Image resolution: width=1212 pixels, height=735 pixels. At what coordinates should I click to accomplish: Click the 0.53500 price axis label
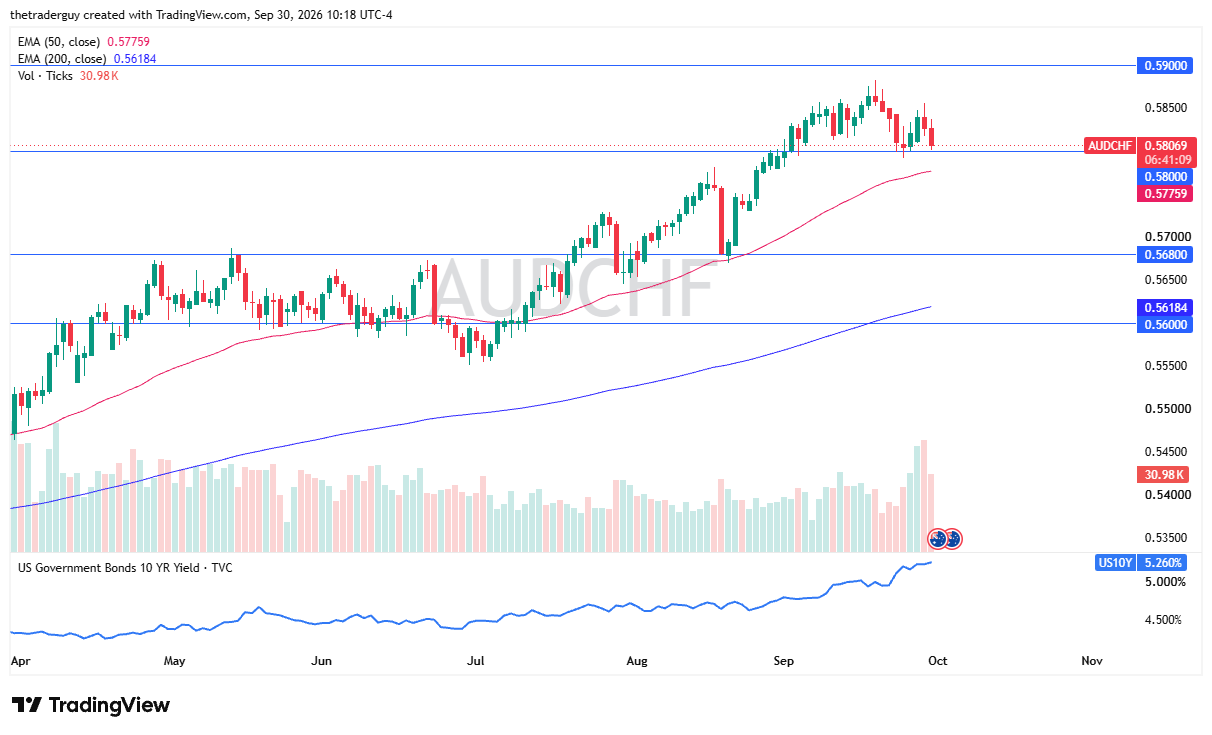click(1165, 537)
